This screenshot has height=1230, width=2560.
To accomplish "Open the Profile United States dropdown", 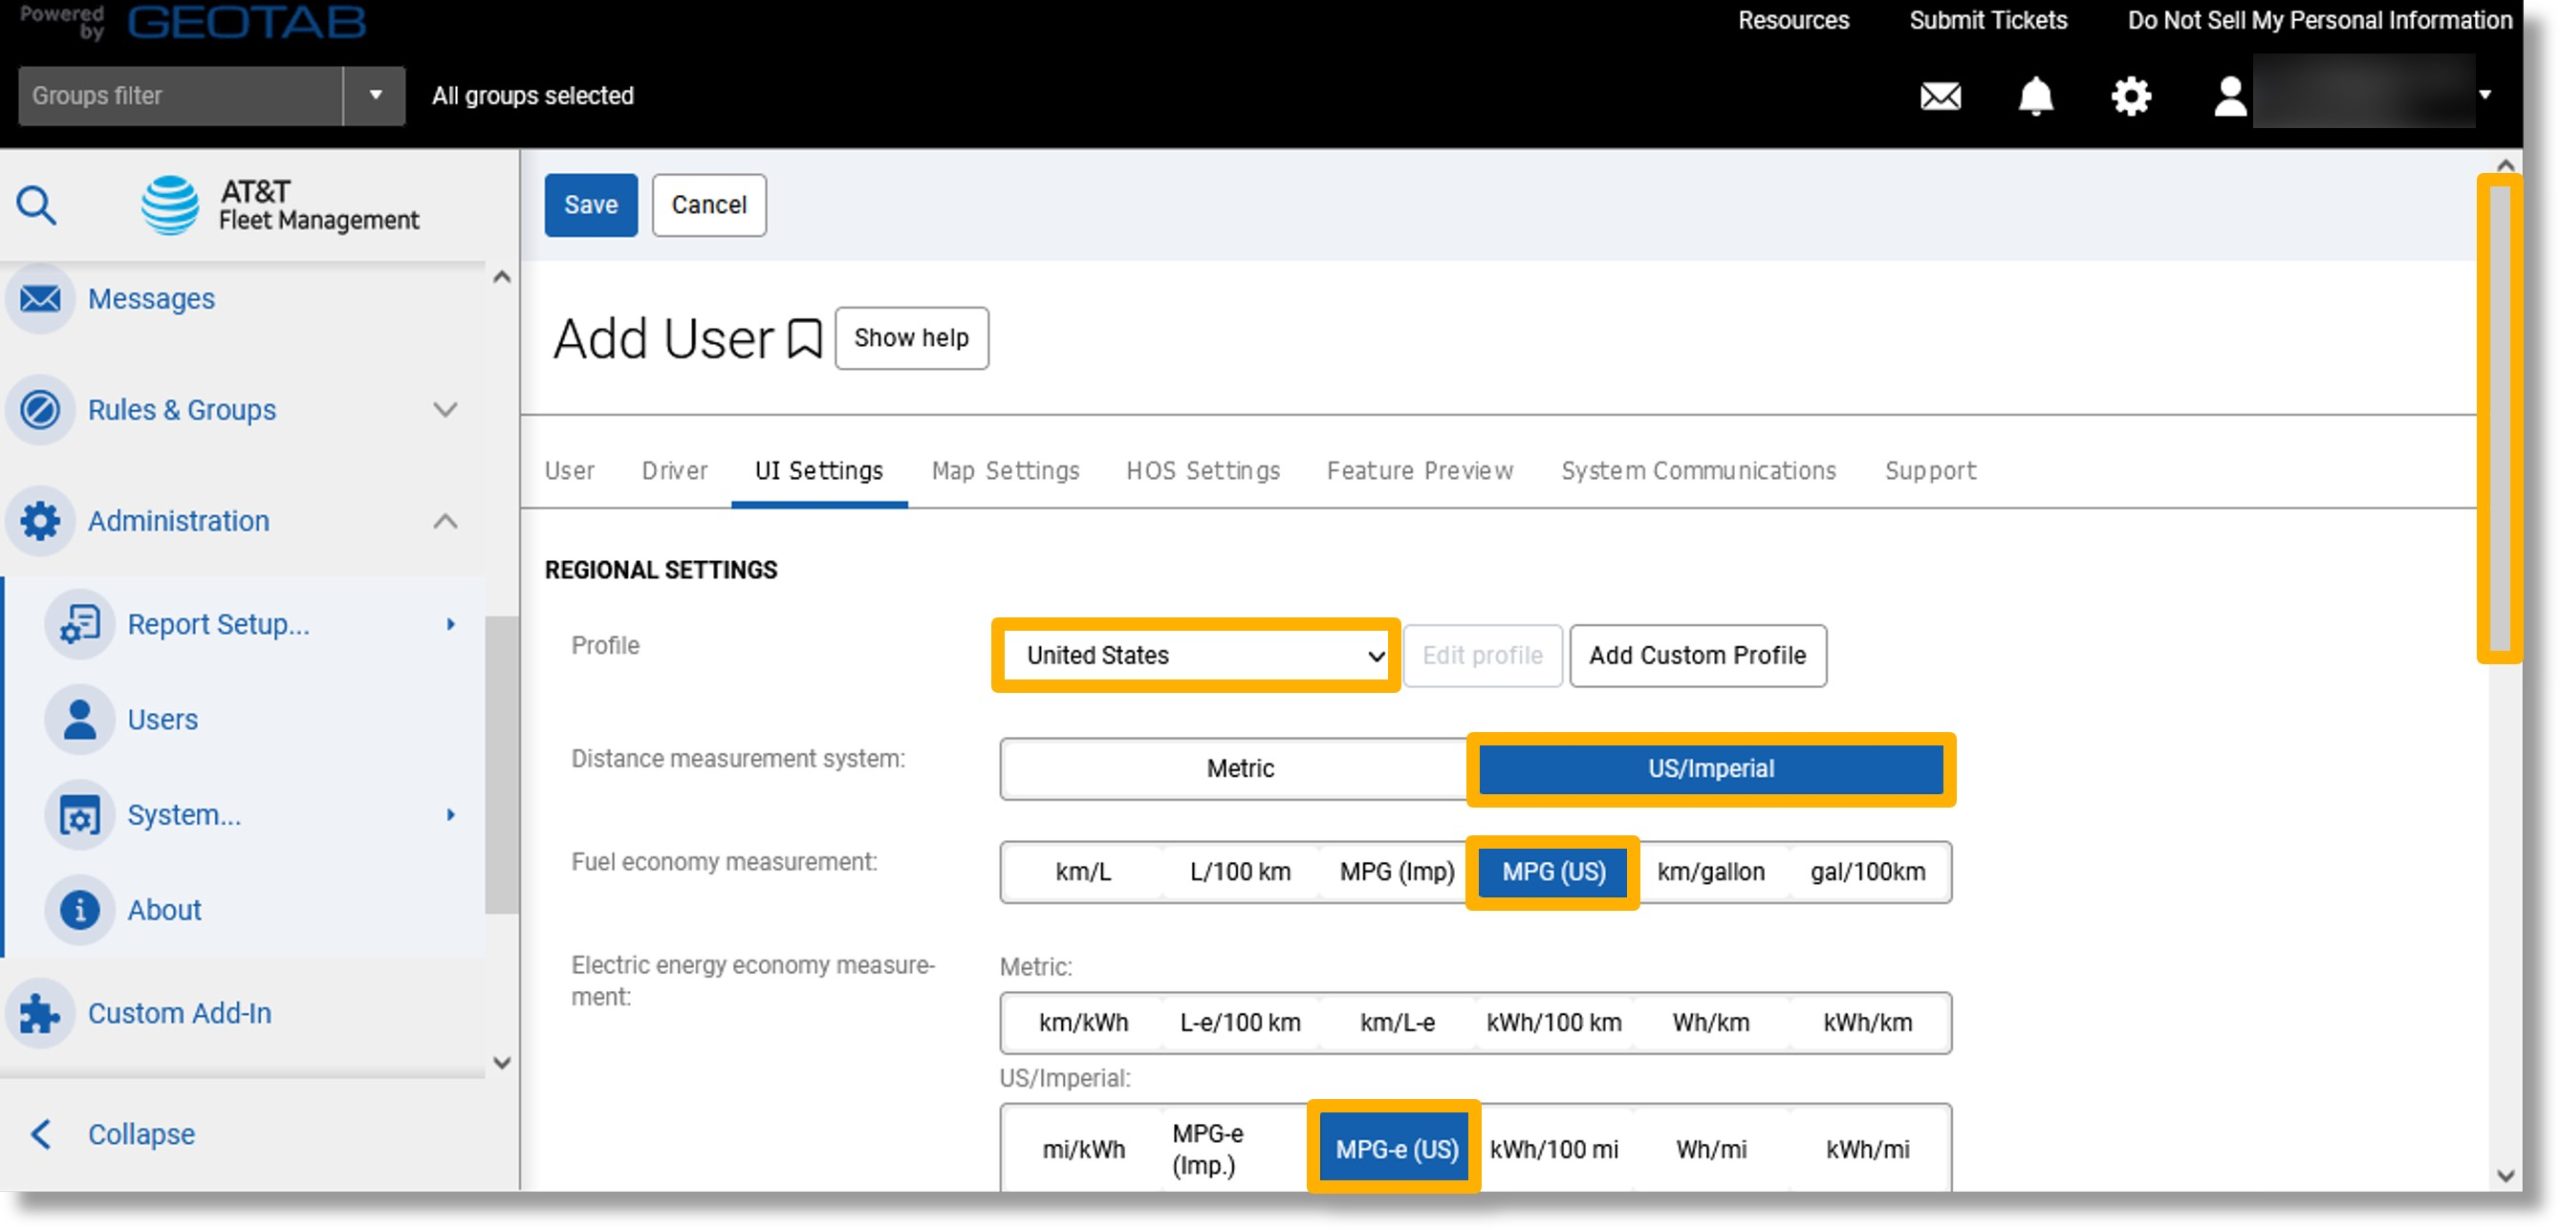I will pyautogui.click(x=1196, y=655).
